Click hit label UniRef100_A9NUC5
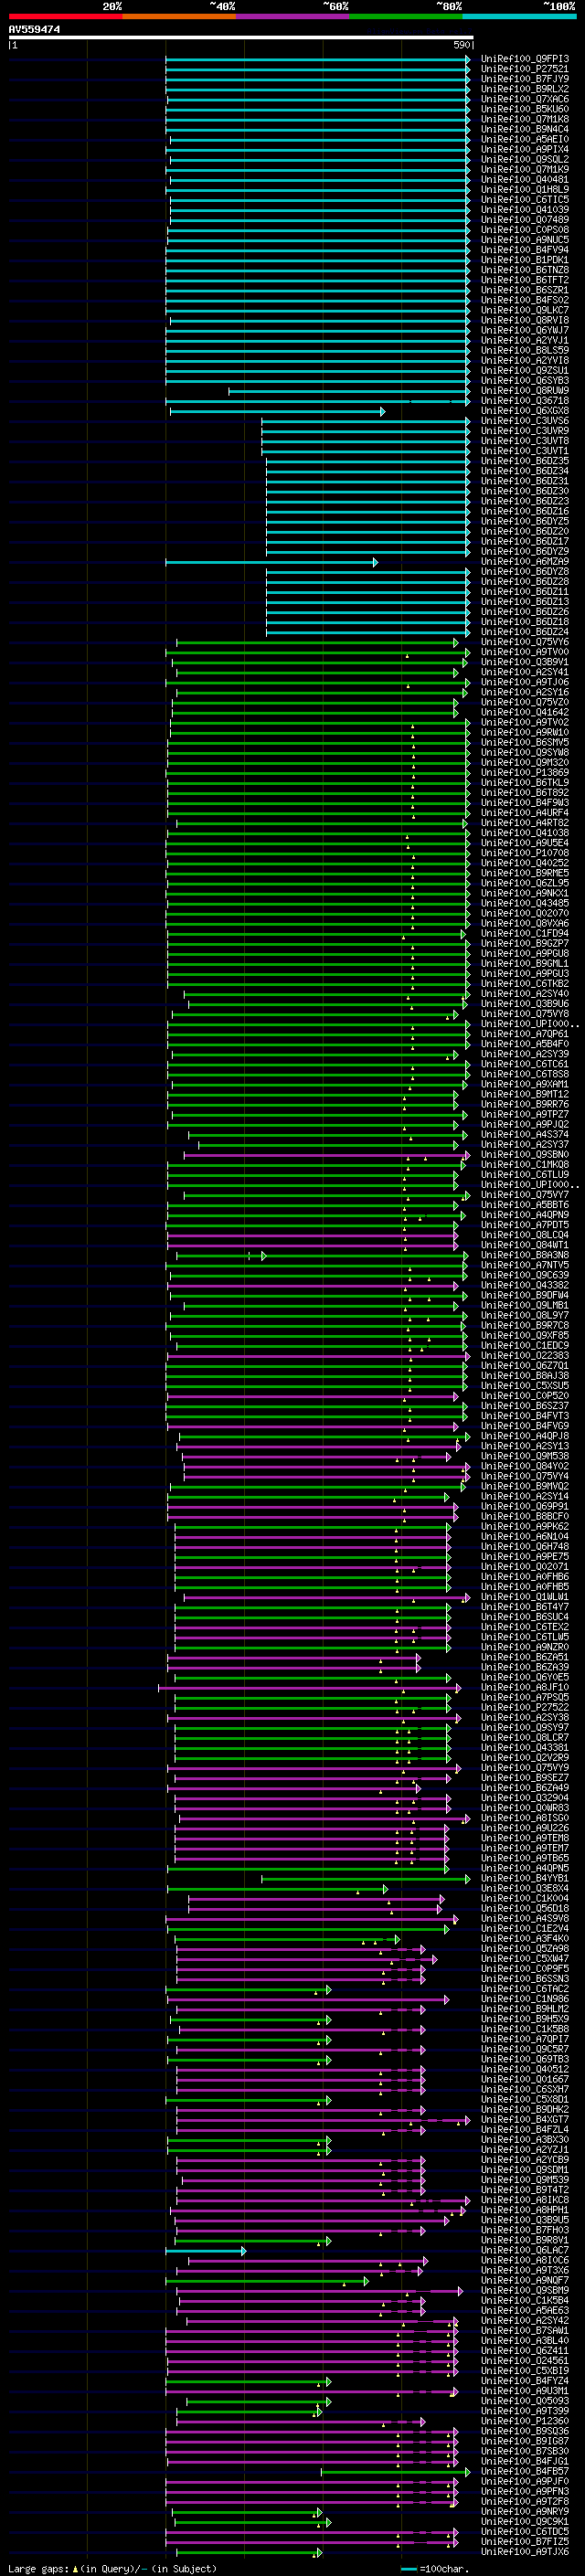This screenshot has width=585, height=2576. [525, 240]
